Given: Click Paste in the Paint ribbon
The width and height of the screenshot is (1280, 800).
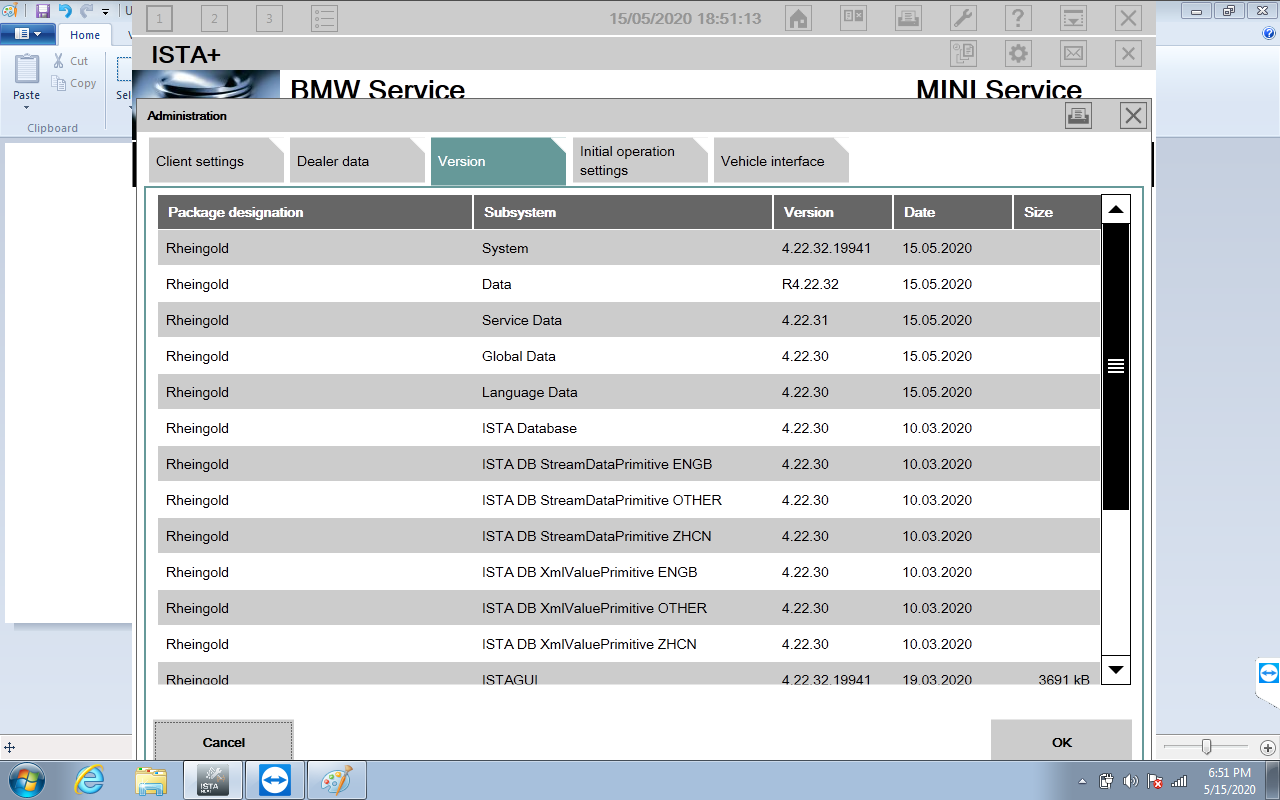Looking at the screenshot, I should [x=27, y=83].
